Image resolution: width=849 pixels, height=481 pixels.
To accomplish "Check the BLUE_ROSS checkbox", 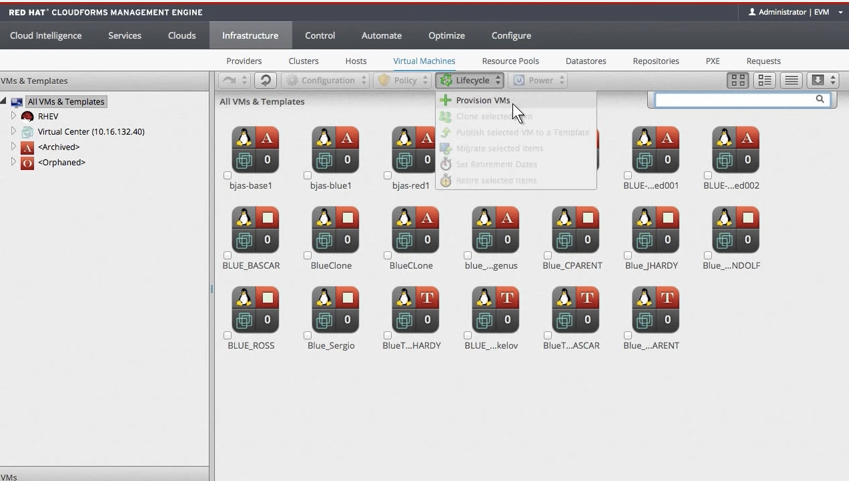I will pyautogui.click(x=227, y=335).
